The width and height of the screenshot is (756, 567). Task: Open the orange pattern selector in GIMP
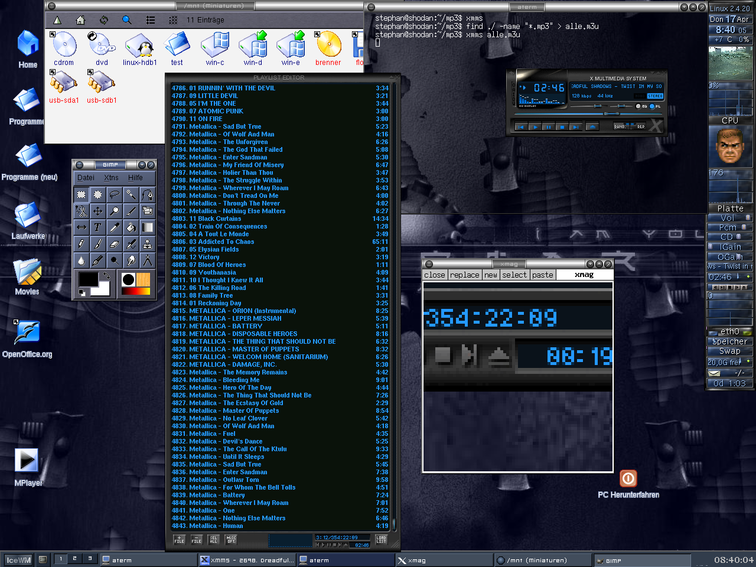143,280
